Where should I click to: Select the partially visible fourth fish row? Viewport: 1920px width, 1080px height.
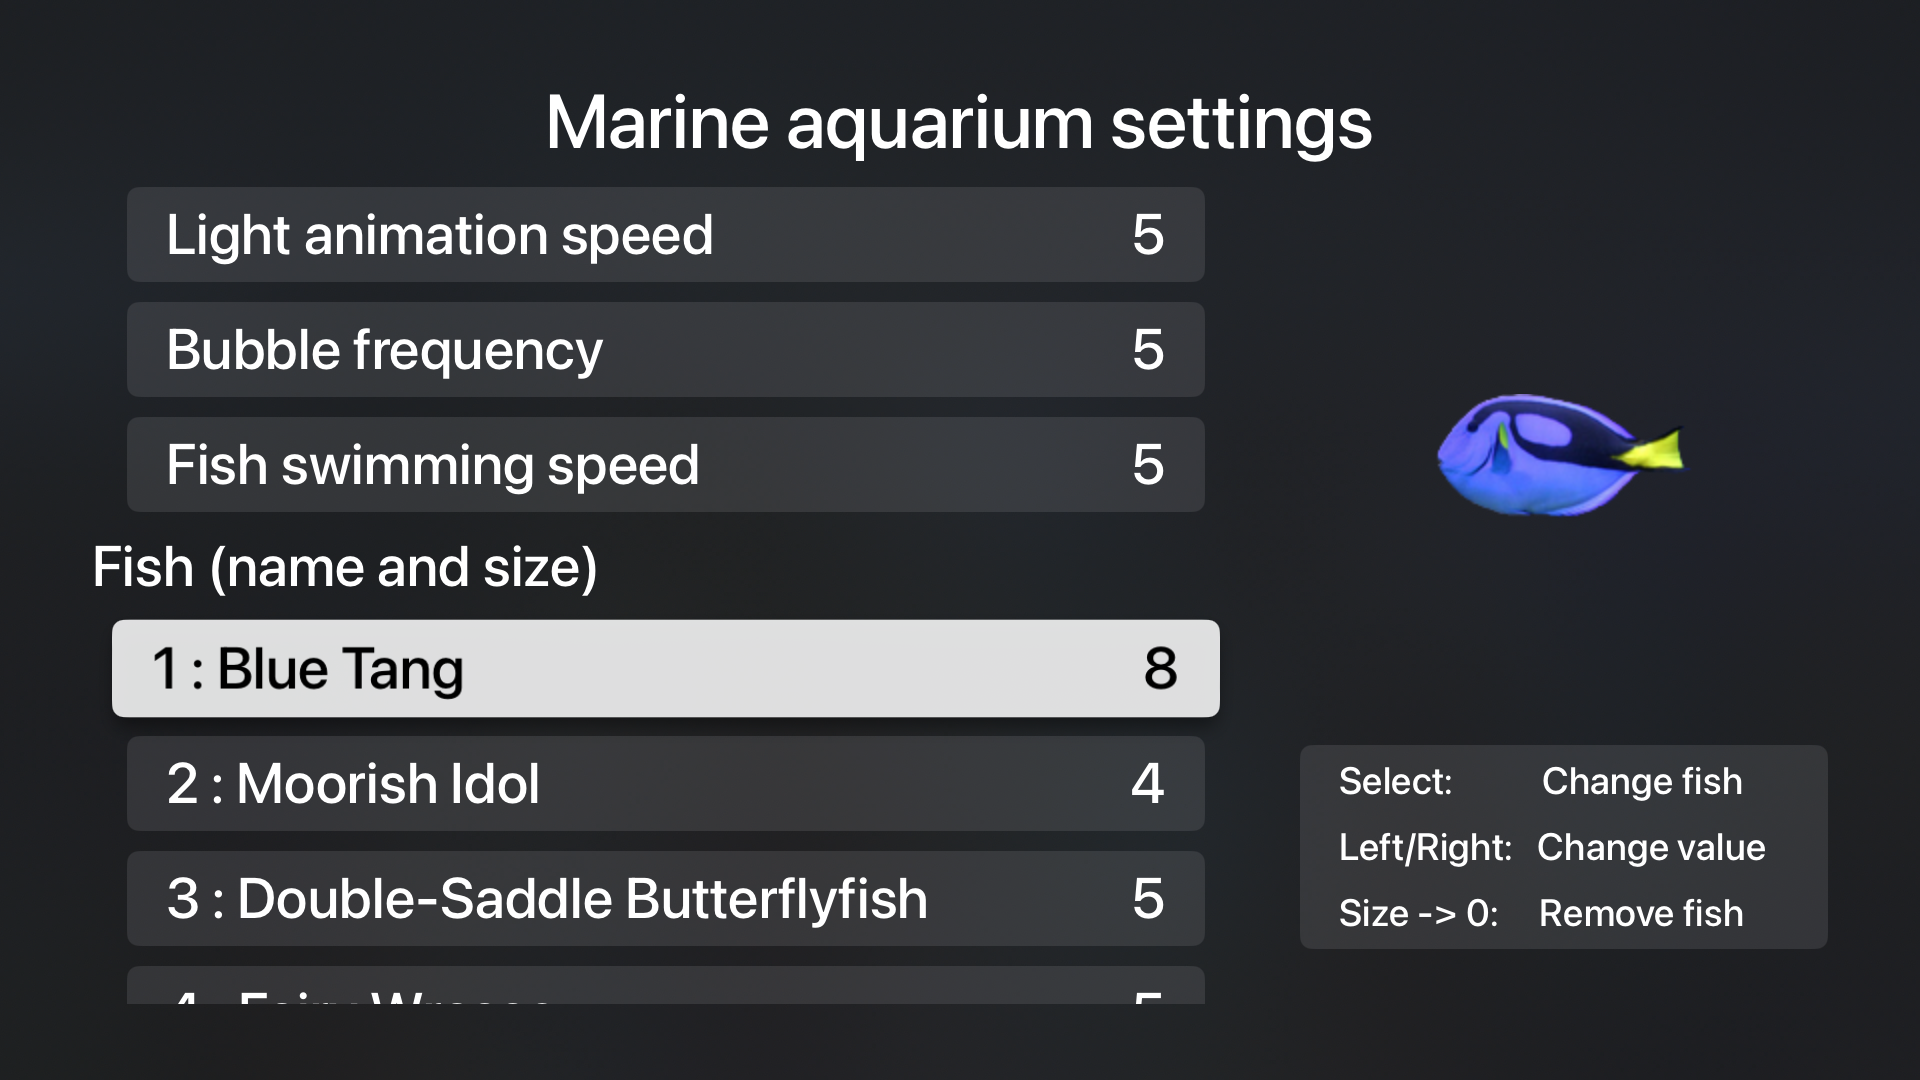click(665, 988)
